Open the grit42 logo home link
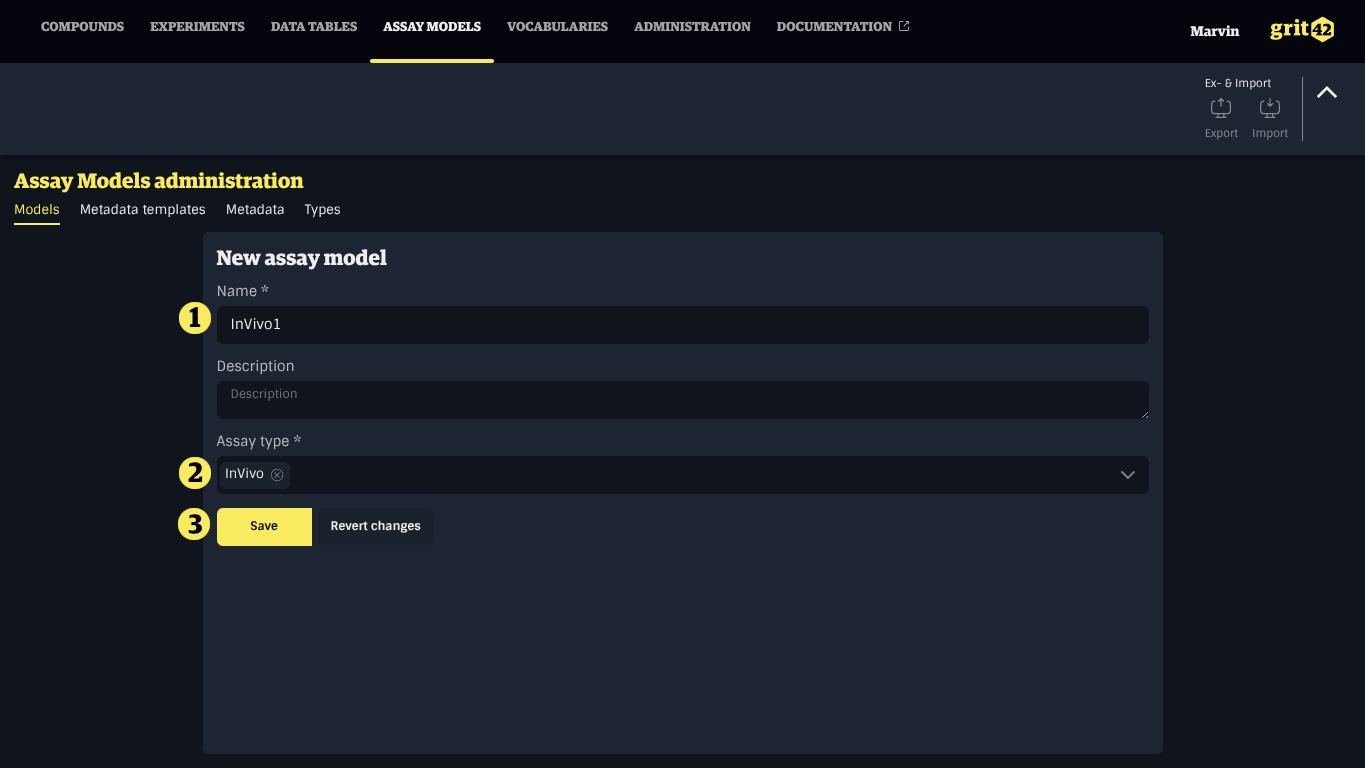1365x768 pixels. [x=1302, y=29]
